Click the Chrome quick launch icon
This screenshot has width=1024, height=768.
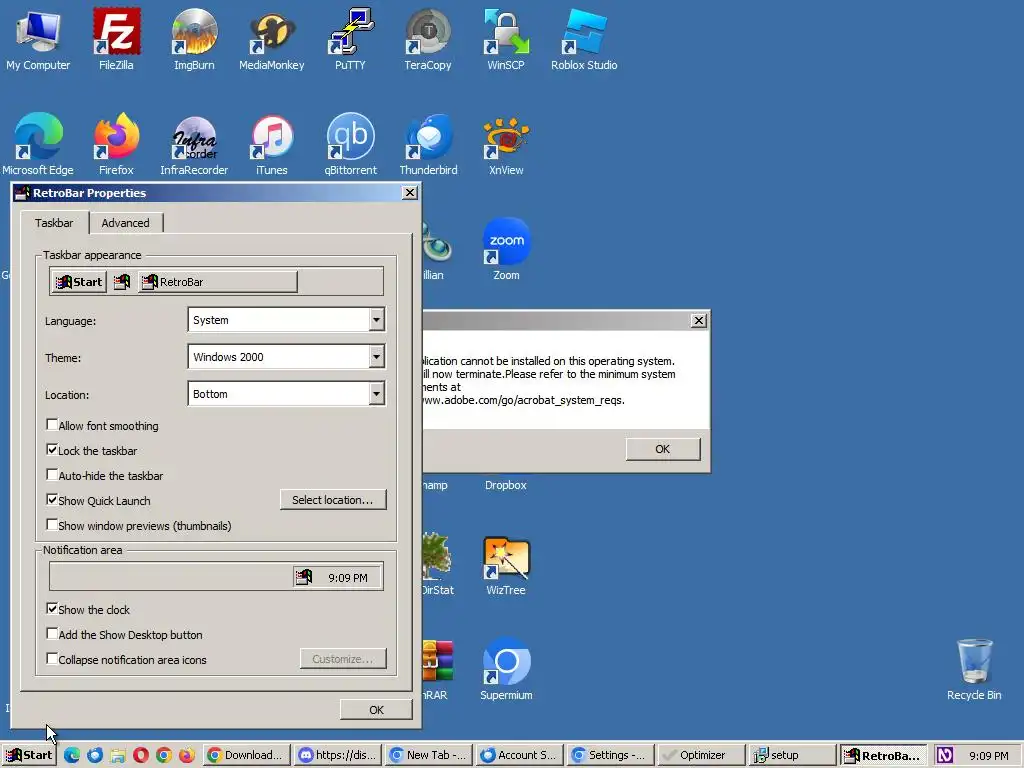[163, 756]
